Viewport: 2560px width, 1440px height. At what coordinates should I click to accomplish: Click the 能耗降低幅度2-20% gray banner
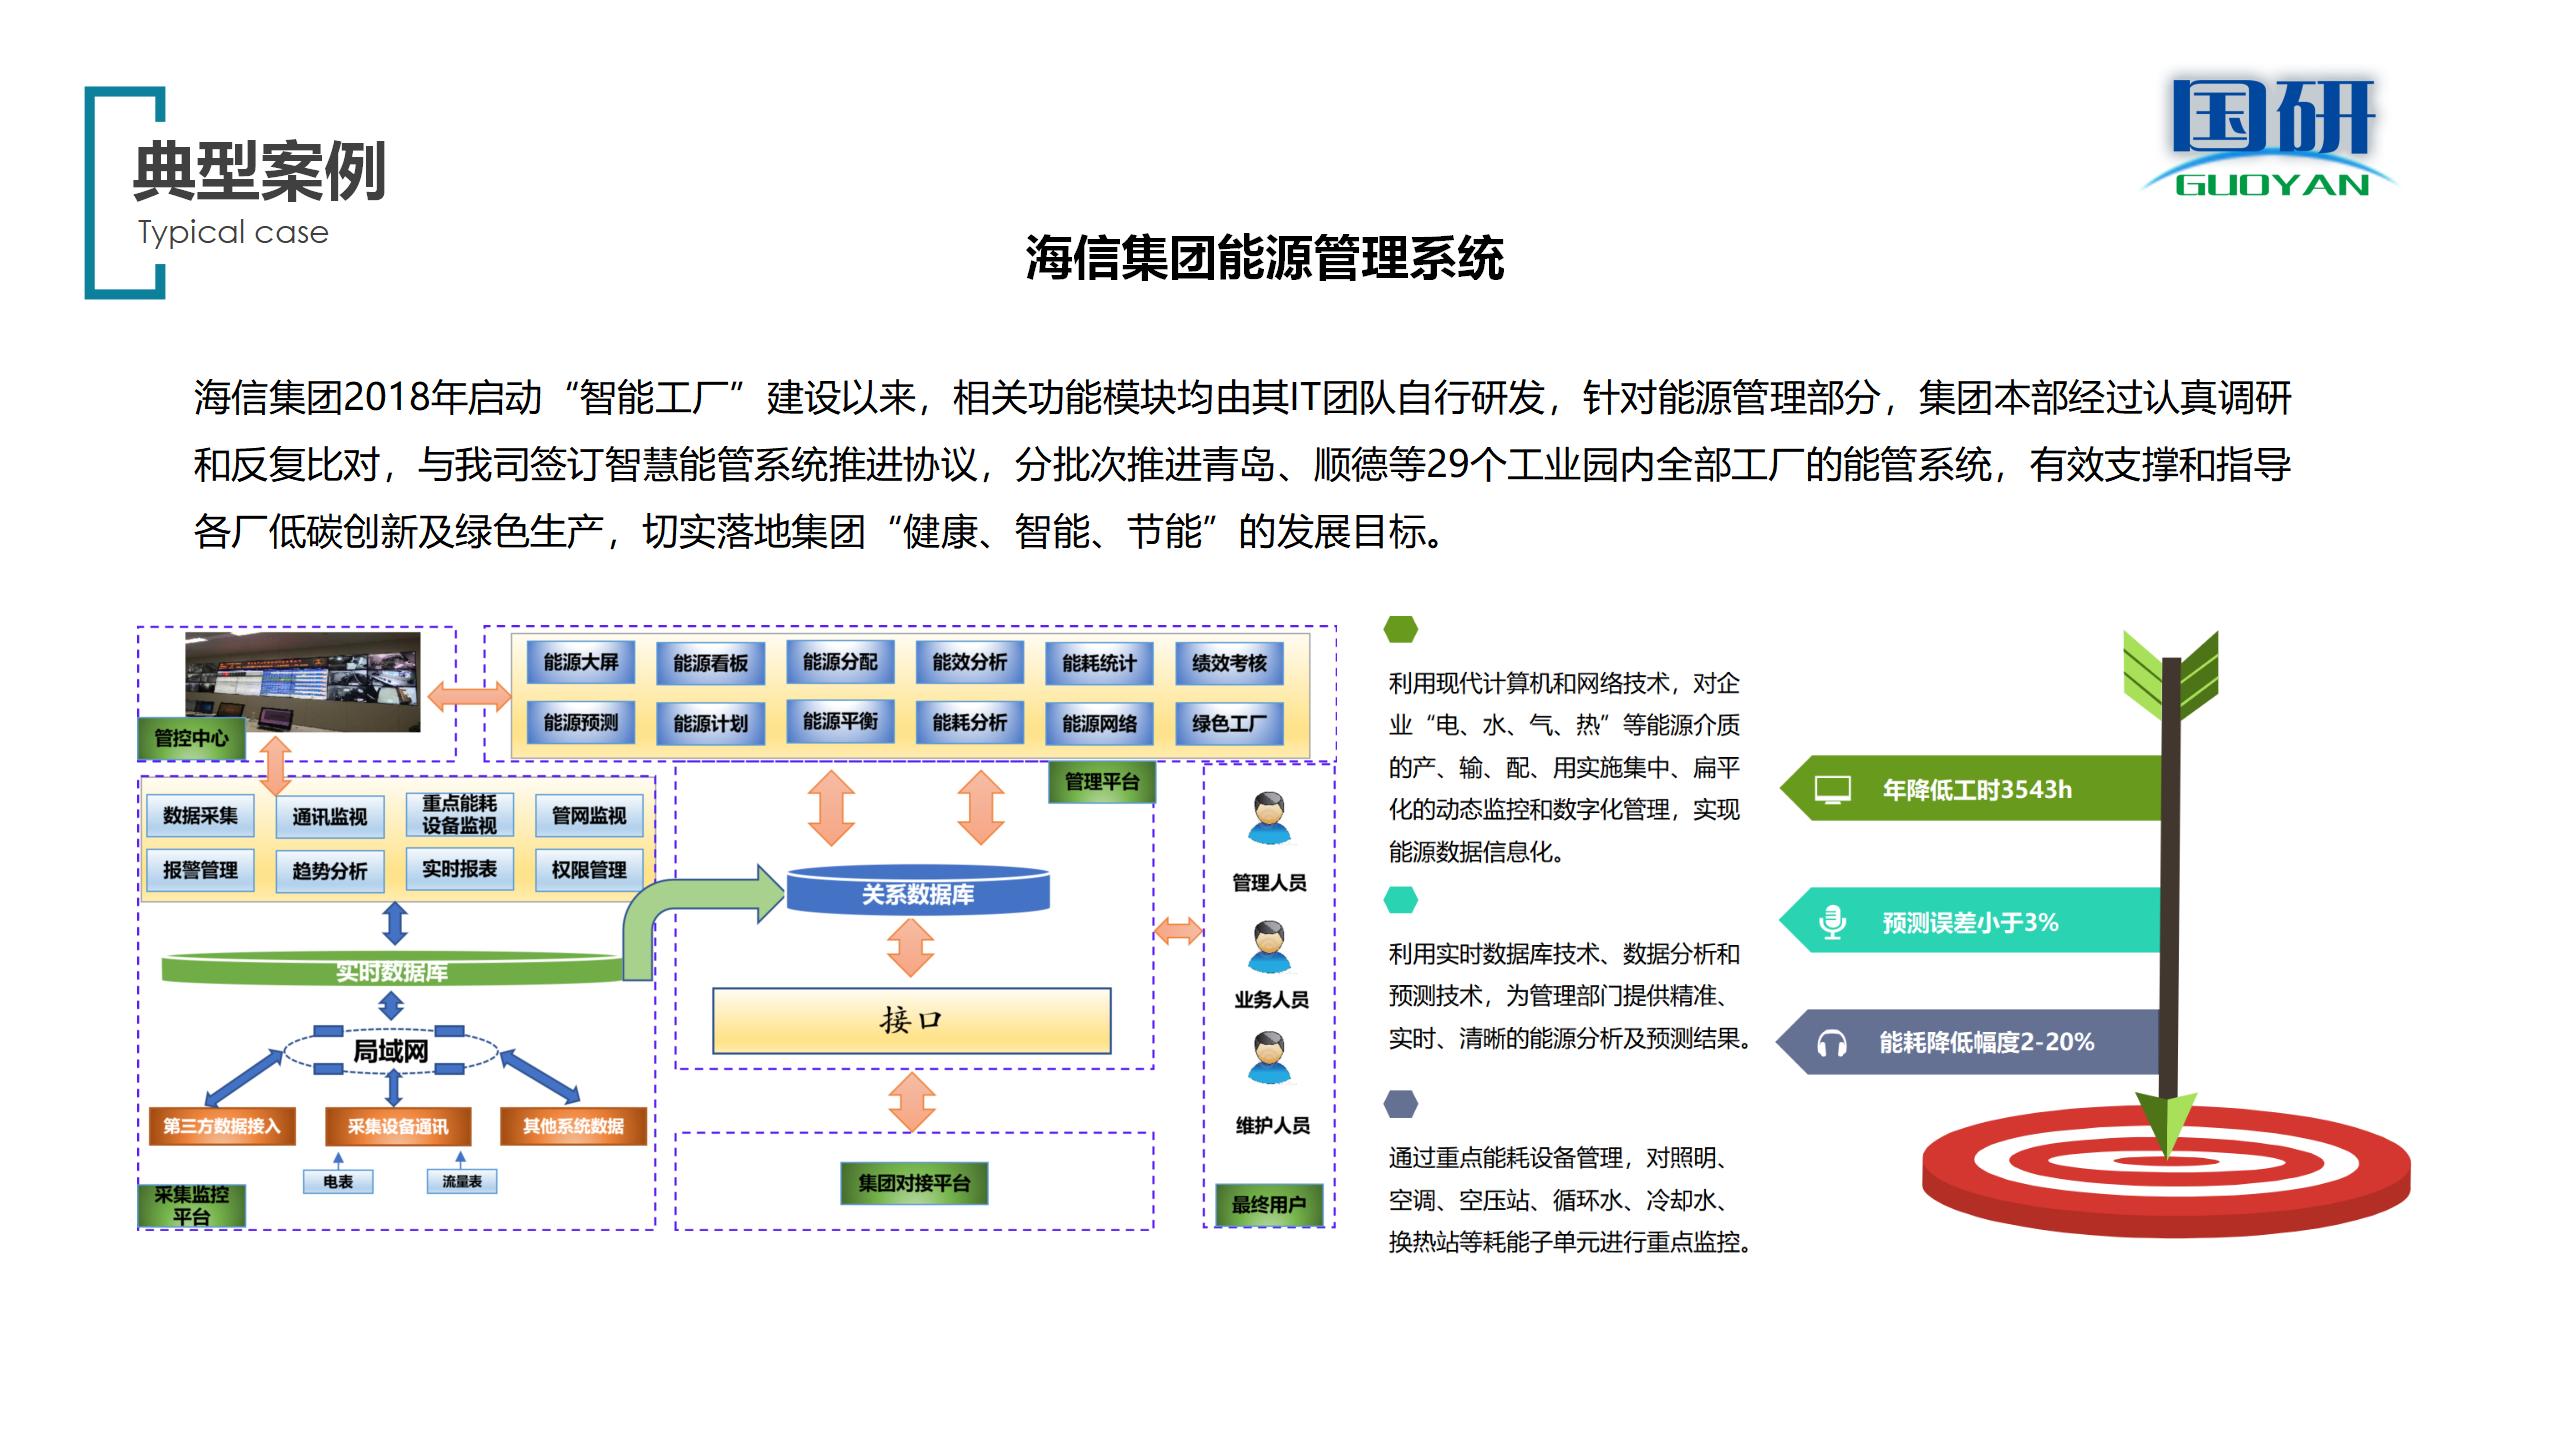click(x=1970, y=1042)
